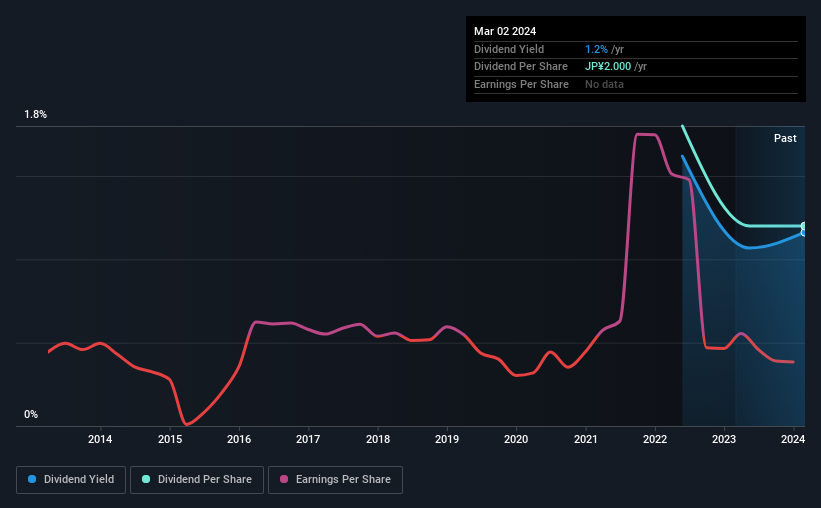Click the Mar 02 2024 tooltip date

click(x=505, y=31)
